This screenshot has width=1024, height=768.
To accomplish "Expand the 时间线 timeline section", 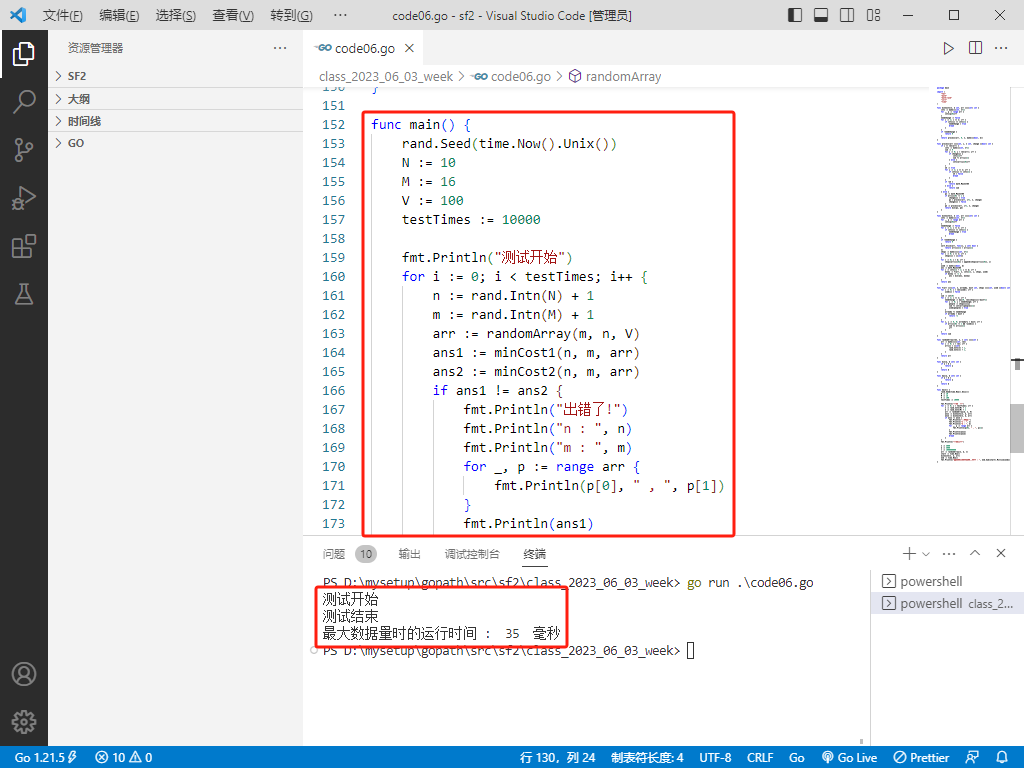I will pyautogui.click(x=175, y=121).
